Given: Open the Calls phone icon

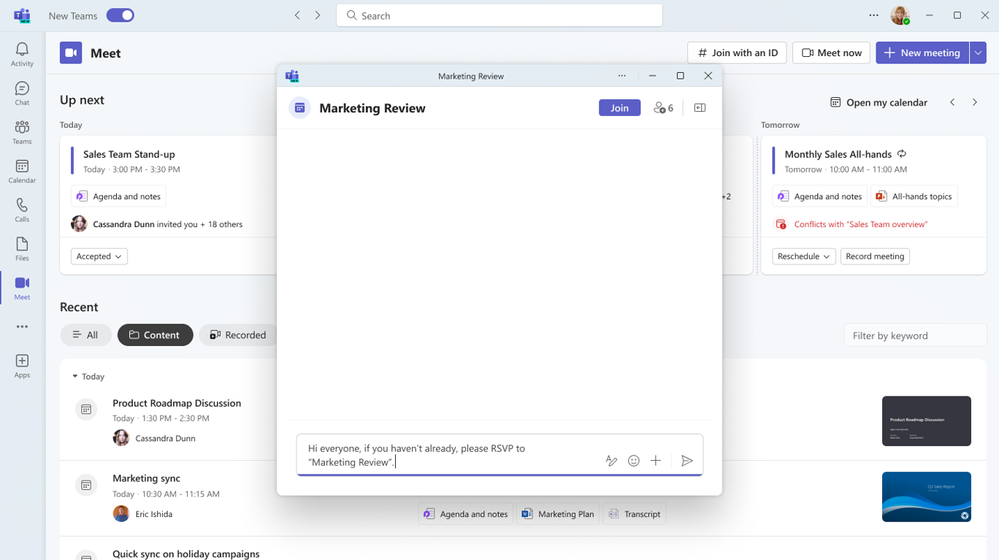Looking at the screenshot, I should point(22,210).
